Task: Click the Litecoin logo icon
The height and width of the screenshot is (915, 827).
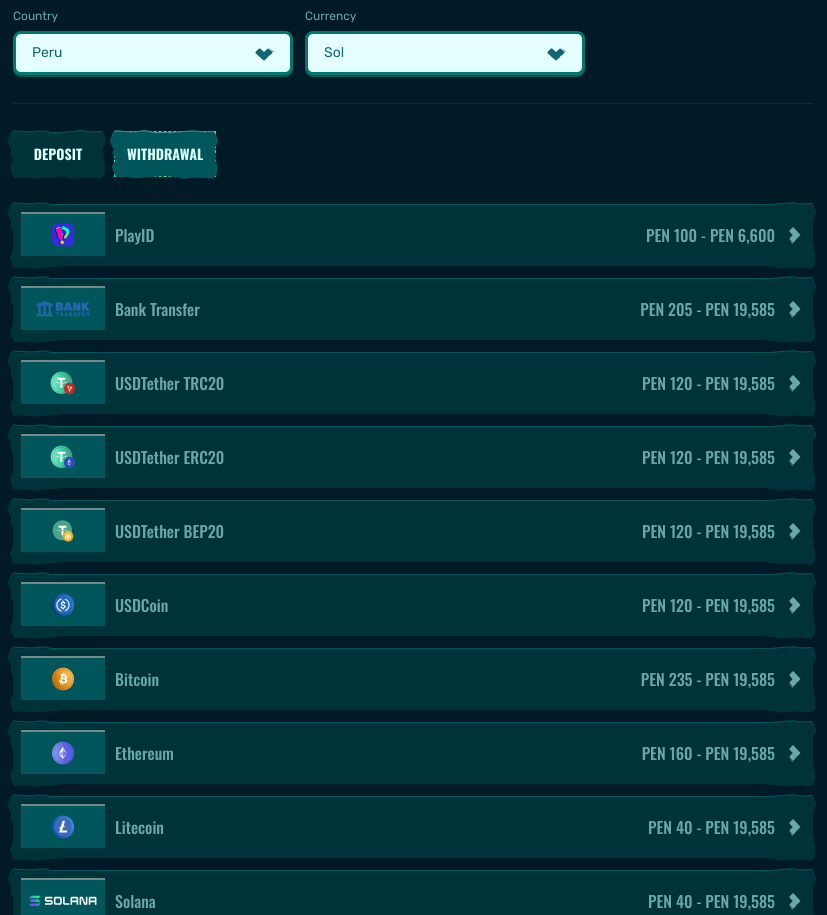Action: tap(63, 827)
